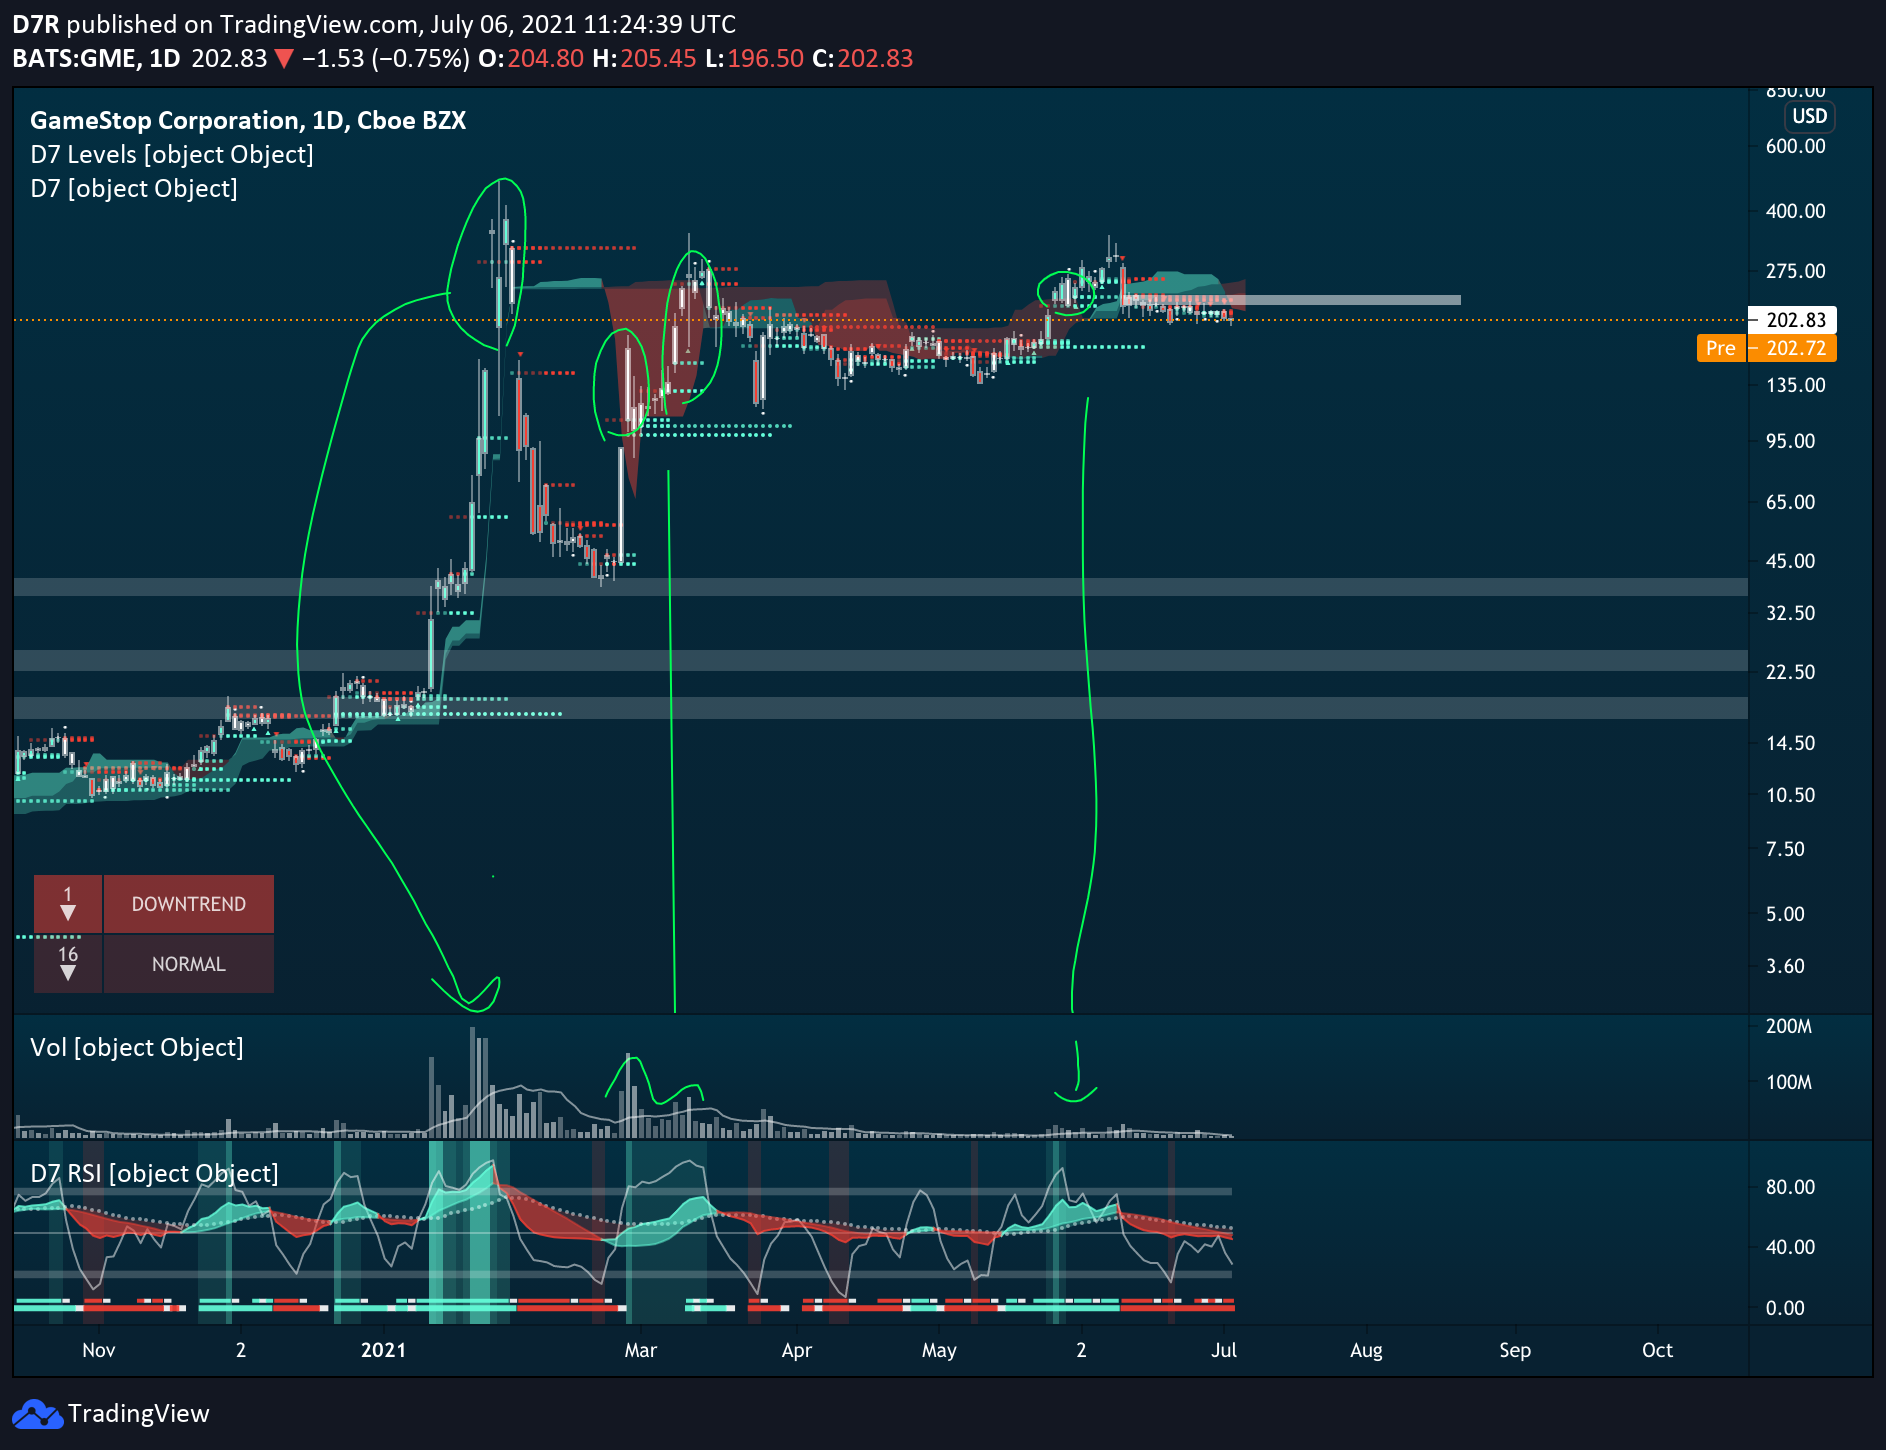Select the D7 [object Object] indicator label
Viewport: 1886px width, 1450px height.
coord(134,189)
